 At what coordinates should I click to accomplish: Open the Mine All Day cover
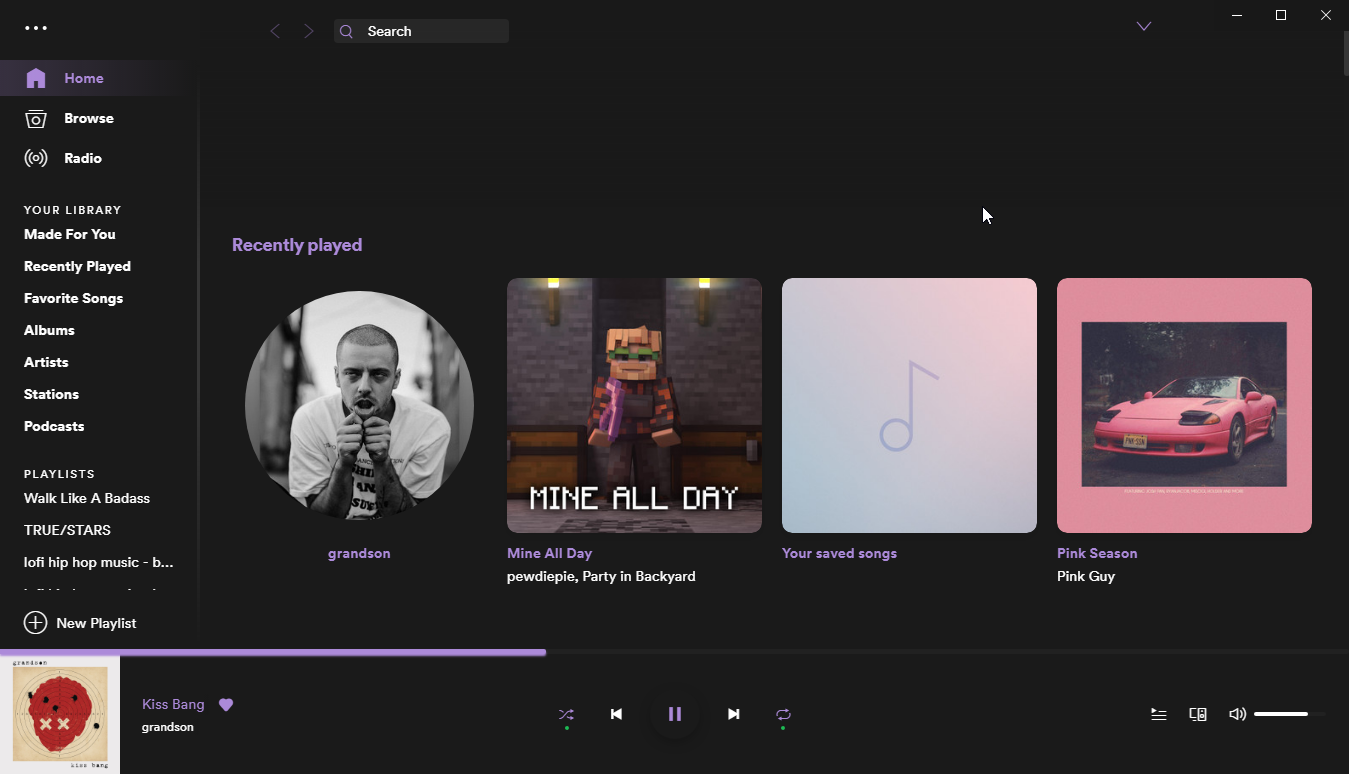click(x=634, y=405)
